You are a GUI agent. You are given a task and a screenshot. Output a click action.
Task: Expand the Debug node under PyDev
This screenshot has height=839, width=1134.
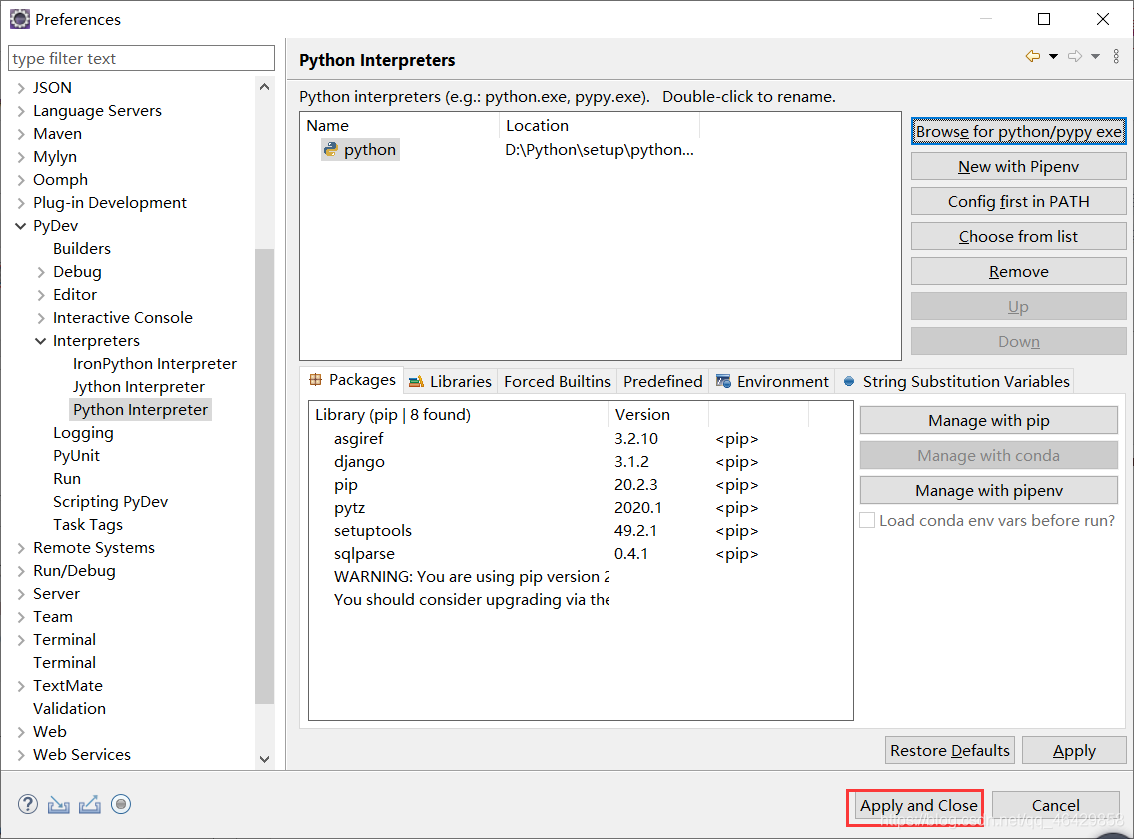[41, 273]
